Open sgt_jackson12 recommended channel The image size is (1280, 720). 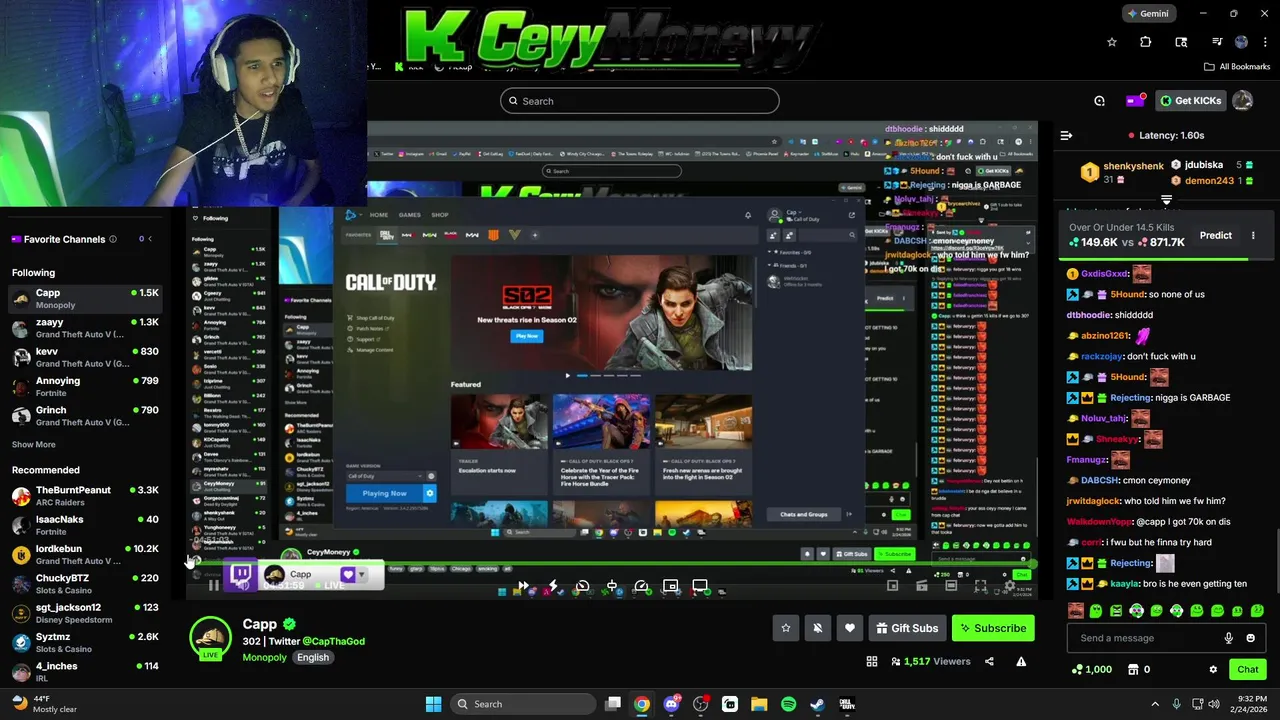point(85,613)
